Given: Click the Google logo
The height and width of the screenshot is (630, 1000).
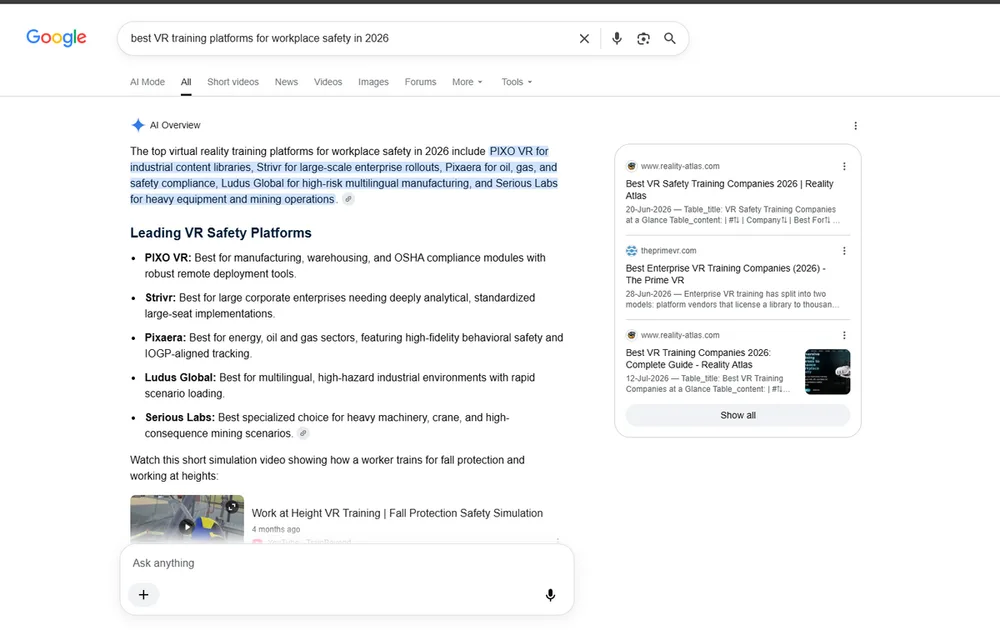Looking at the screenshot, I should [x=56, y=38].
